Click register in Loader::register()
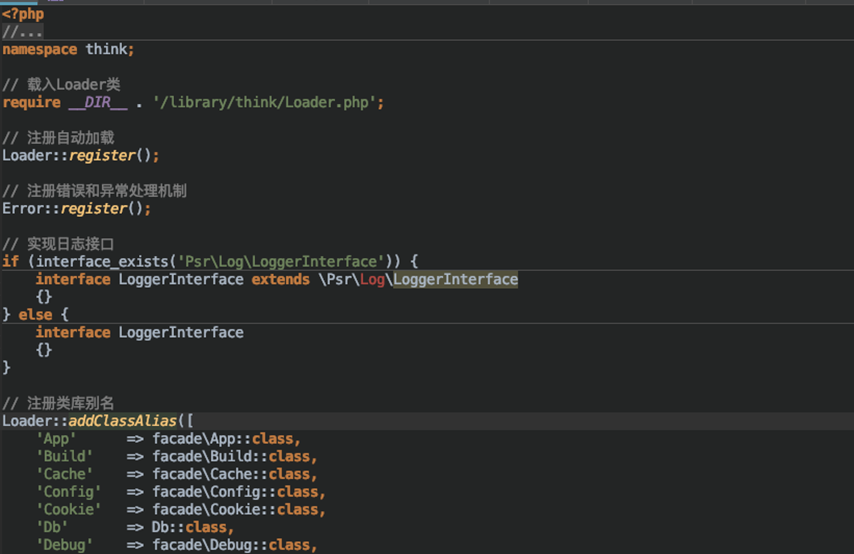 [102, 155]
